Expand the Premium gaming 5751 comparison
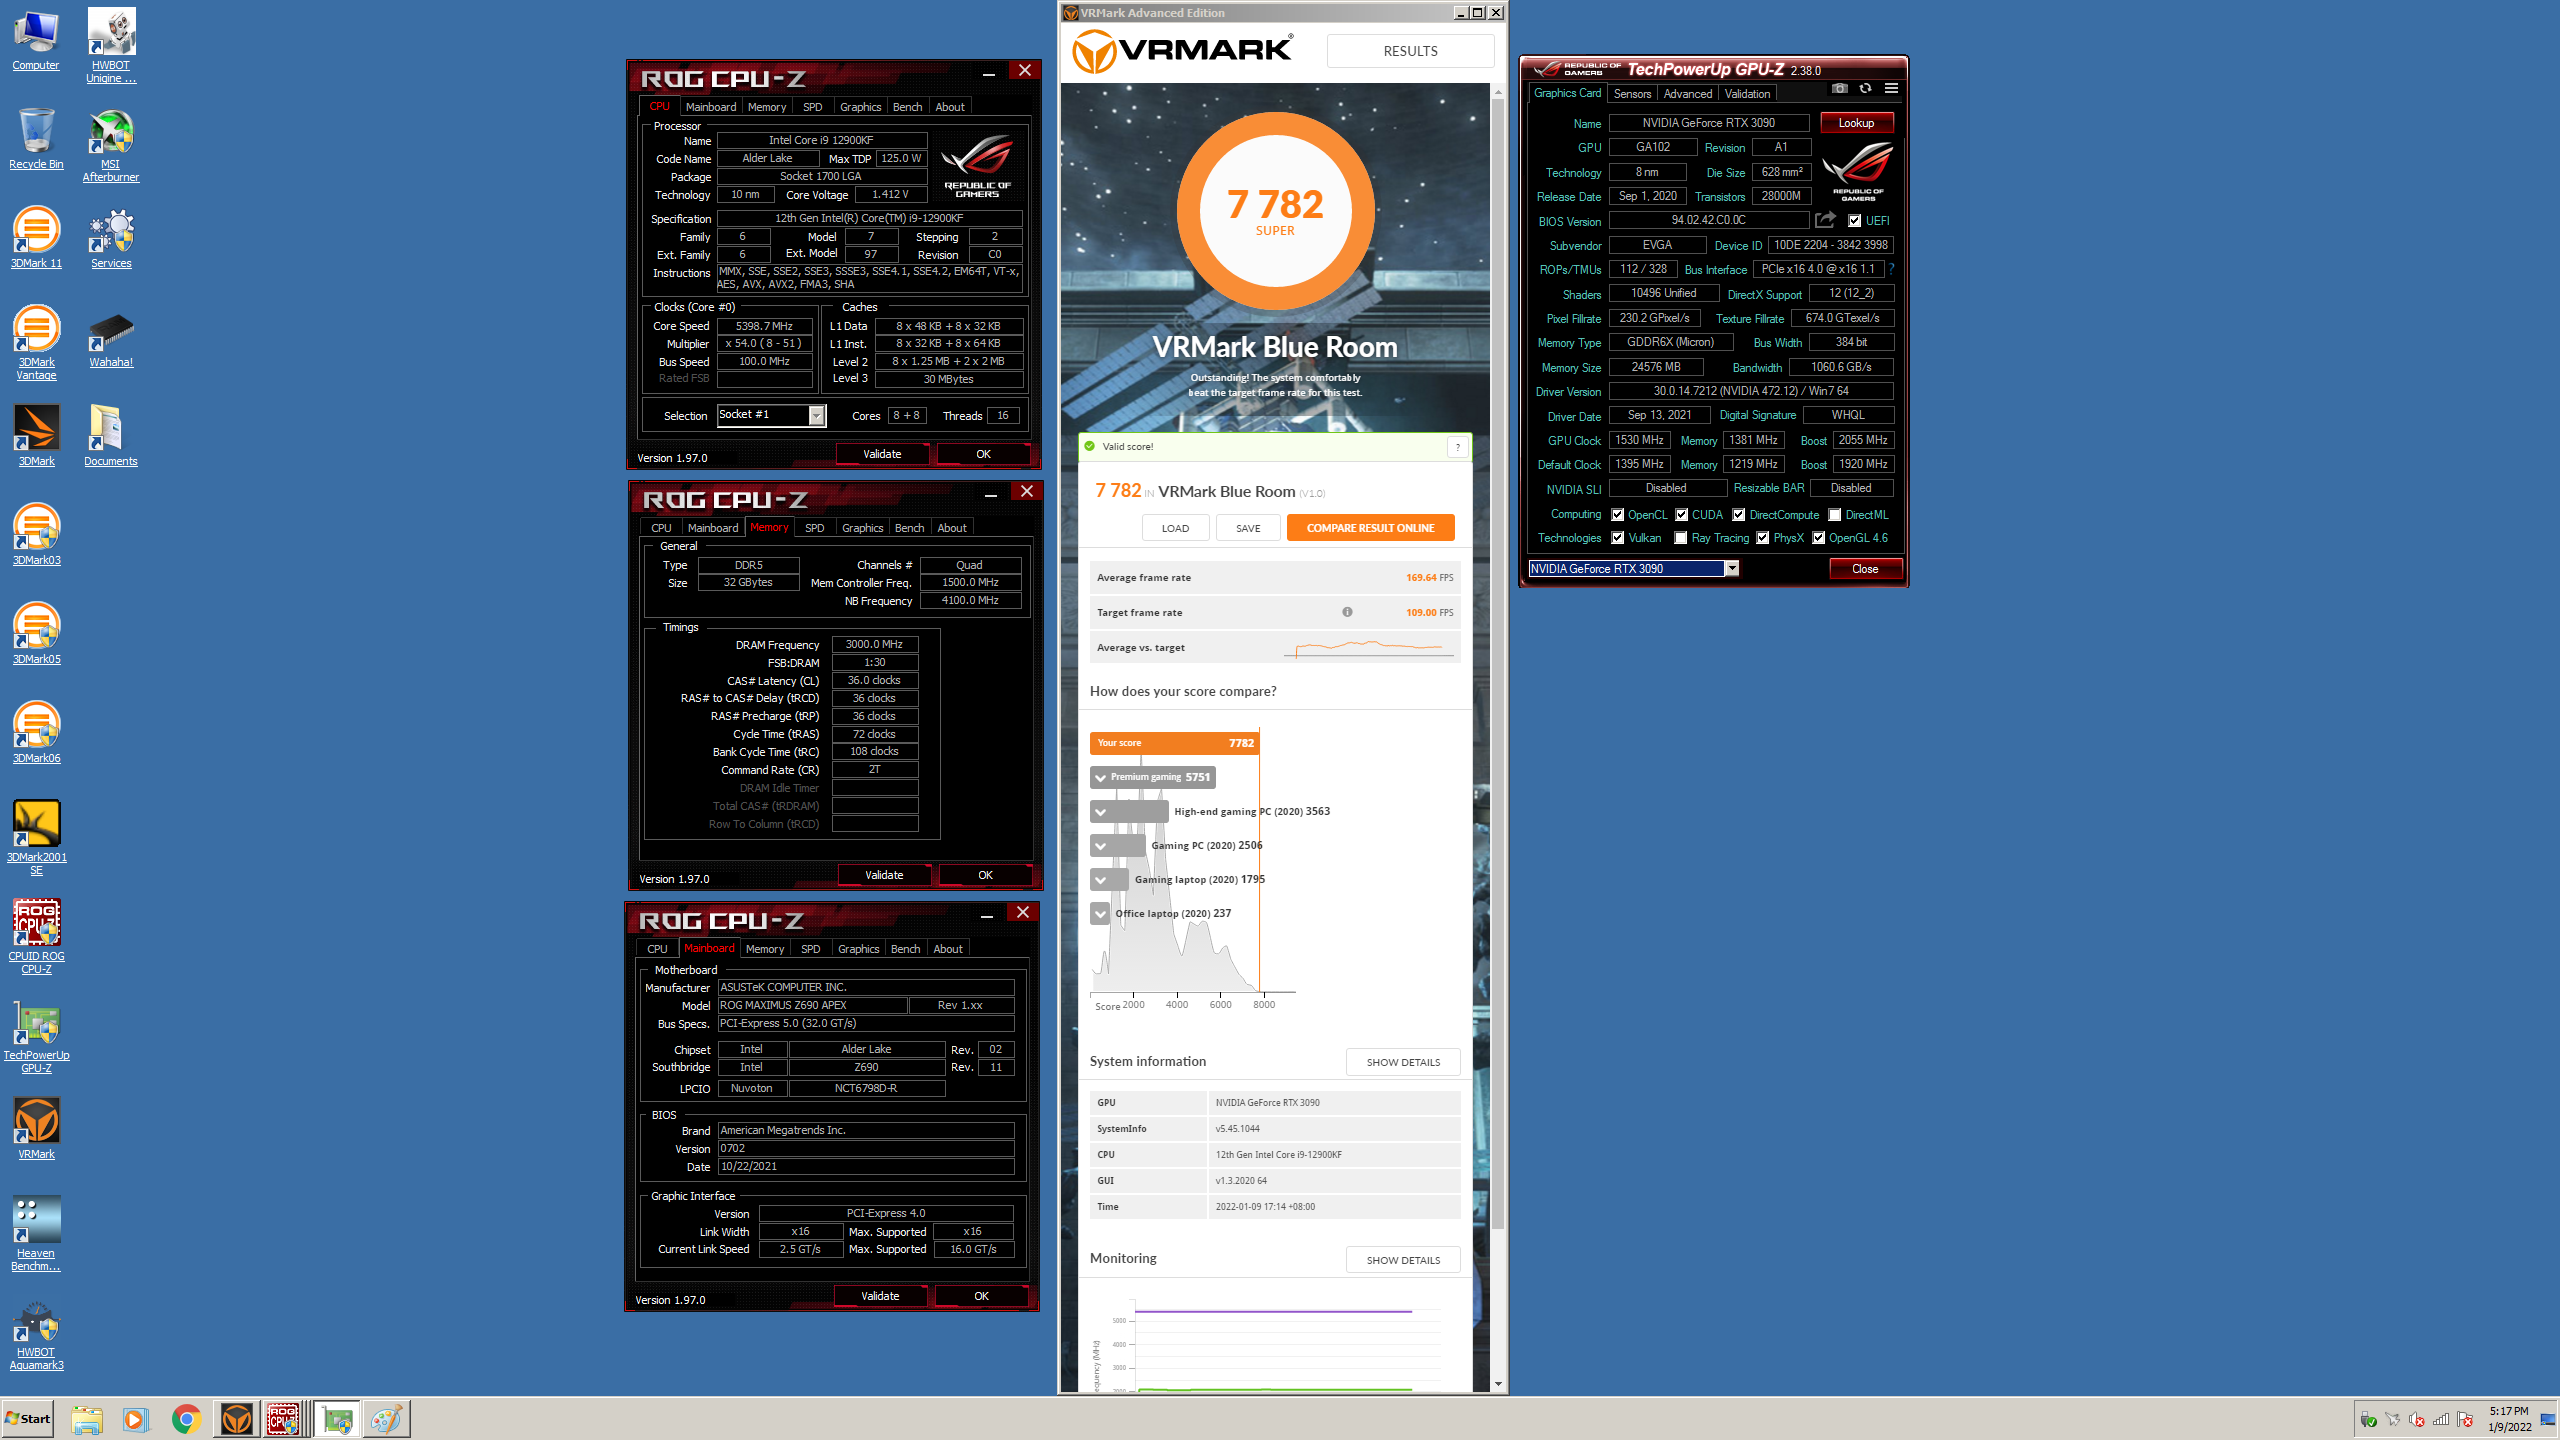2560x1440 pixels. click(1152, 777)
